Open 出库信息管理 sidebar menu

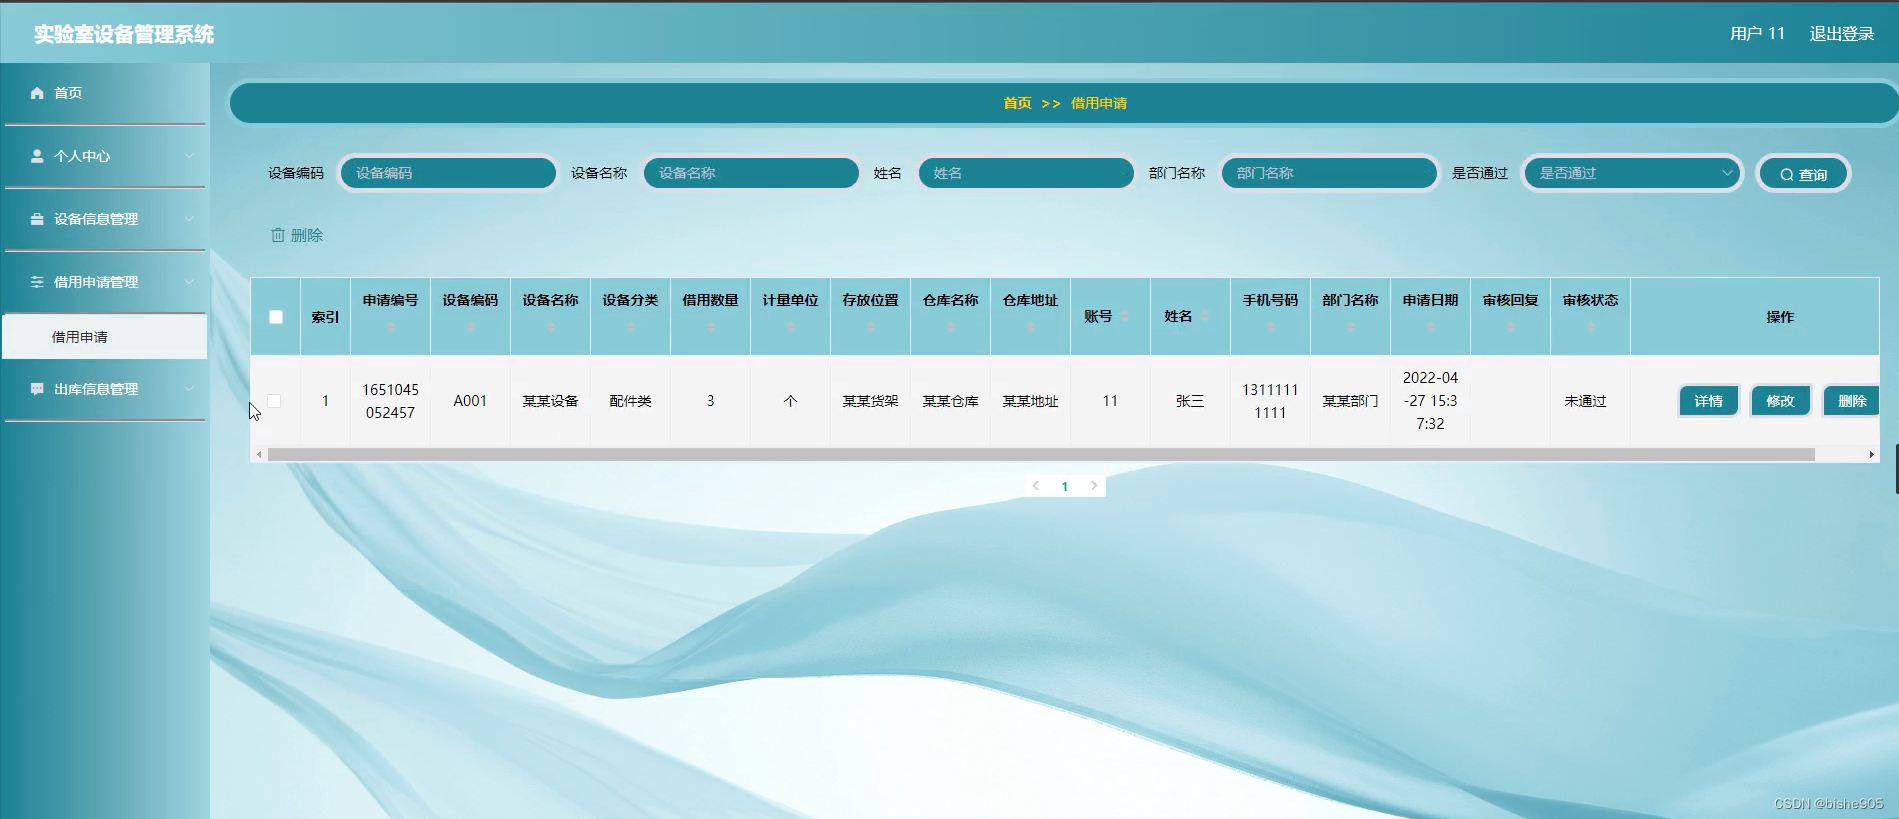tap(105, 389)
